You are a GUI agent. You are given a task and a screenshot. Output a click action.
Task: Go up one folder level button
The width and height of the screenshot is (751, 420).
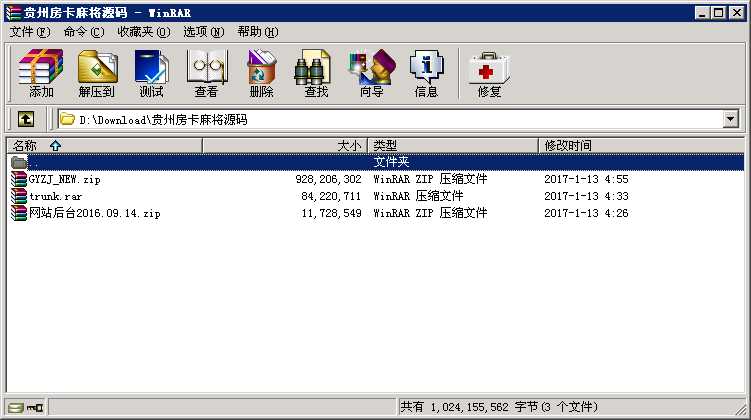(x=26, y=119)
